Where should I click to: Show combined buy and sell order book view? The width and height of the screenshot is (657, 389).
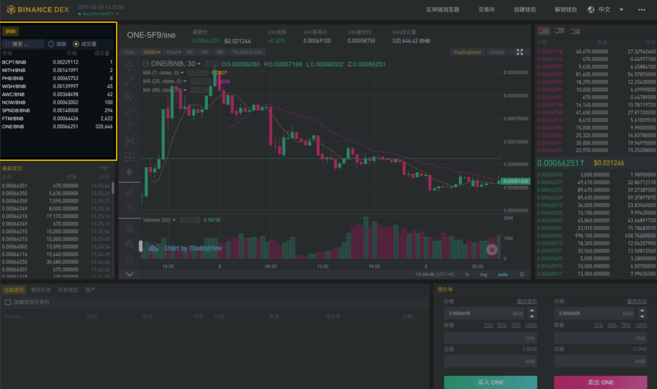coord(544,31)
